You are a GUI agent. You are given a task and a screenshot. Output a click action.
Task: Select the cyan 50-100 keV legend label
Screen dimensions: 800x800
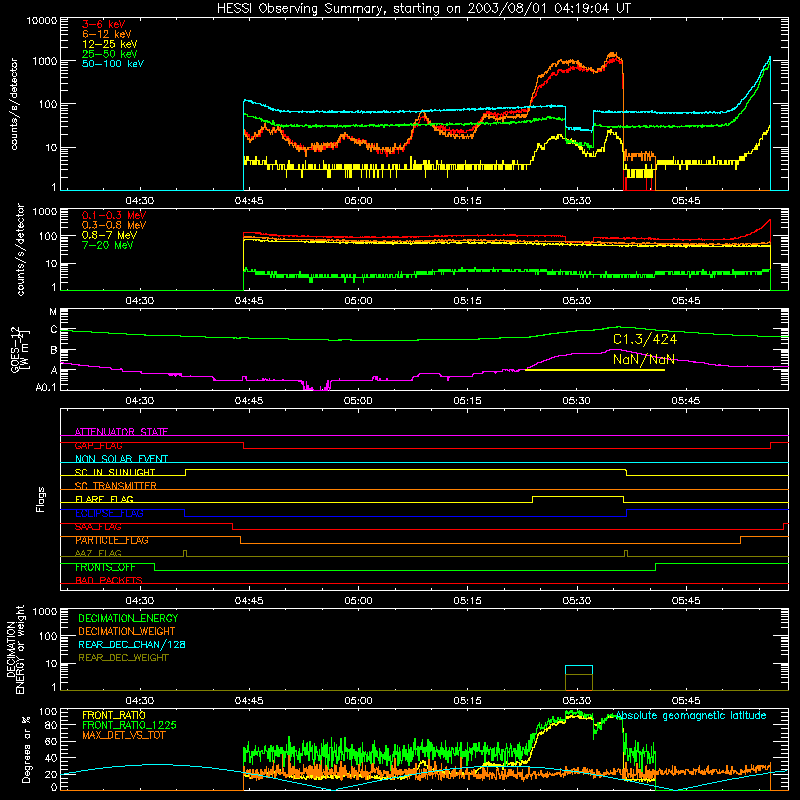[113, 64]
